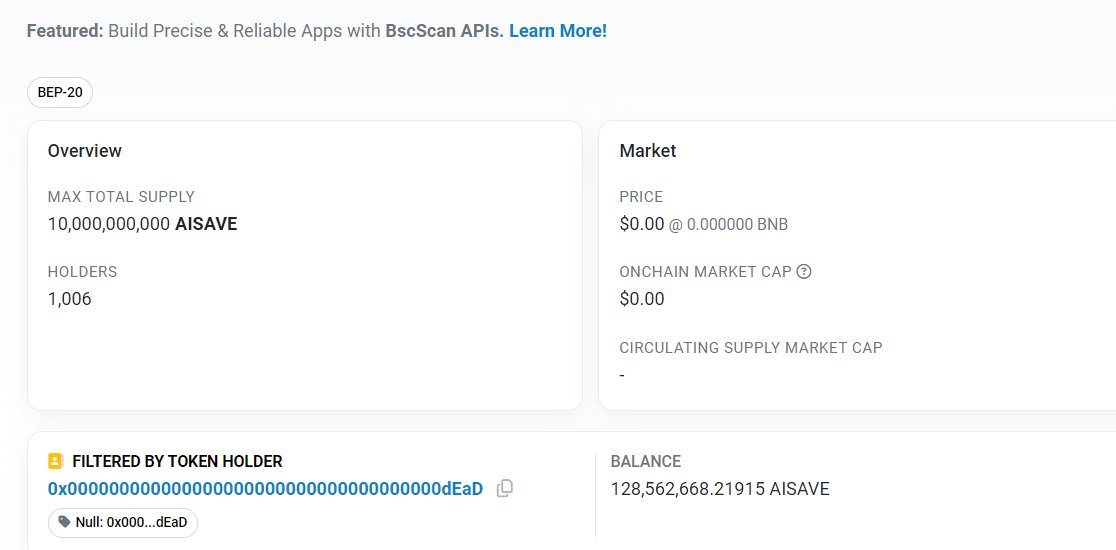The image size is (1116, 550).
Task: Click the yellow address book icon beside Filtered By Token Holder
Action: point(56,461)
